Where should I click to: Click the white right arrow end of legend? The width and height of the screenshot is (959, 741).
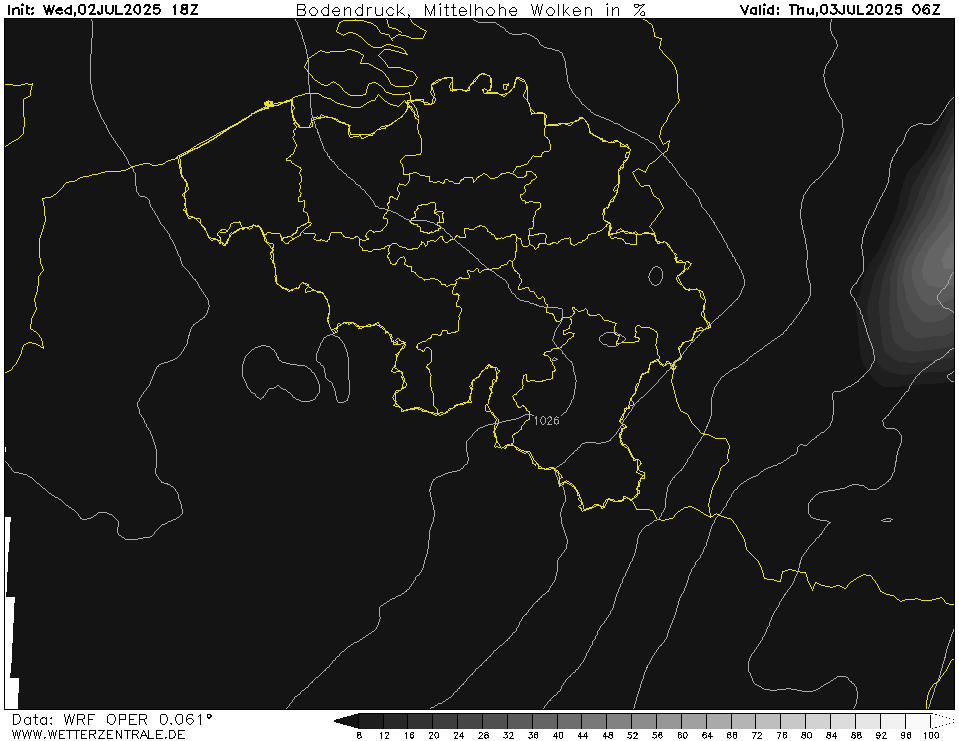[x=942, y=721]
